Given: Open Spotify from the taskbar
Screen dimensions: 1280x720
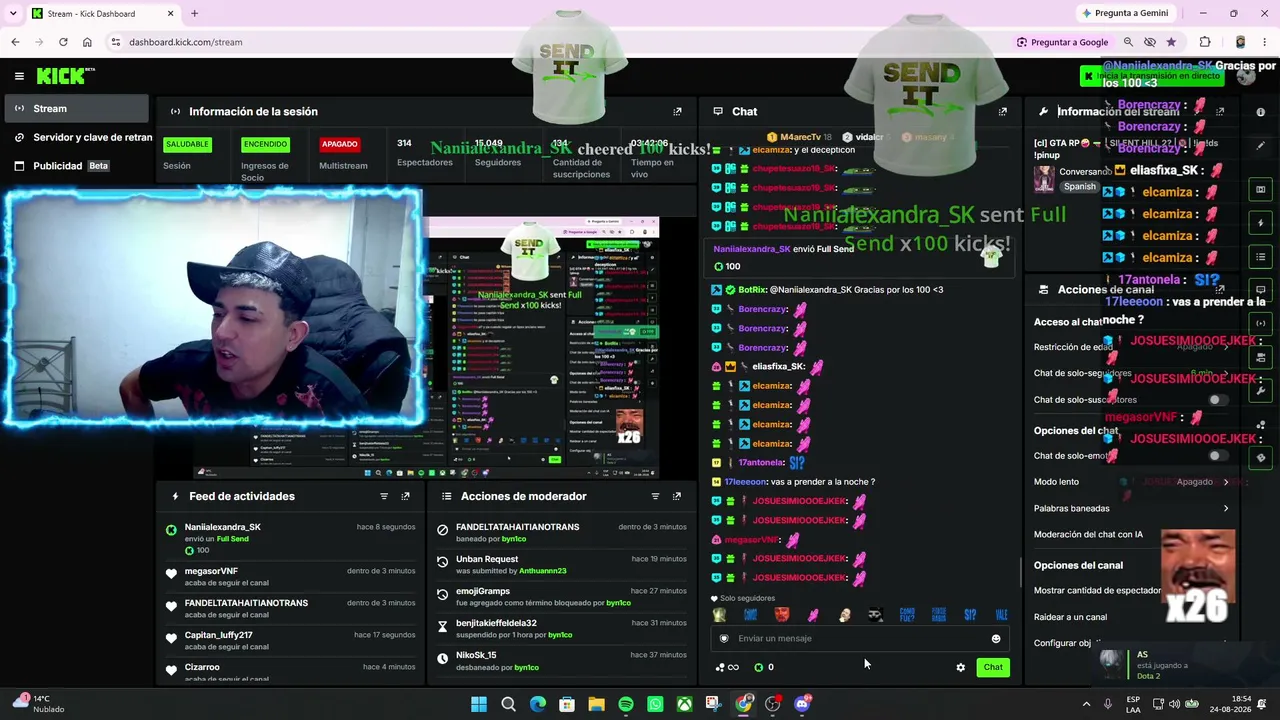Looking at the screenshot, I should point(626,704).
